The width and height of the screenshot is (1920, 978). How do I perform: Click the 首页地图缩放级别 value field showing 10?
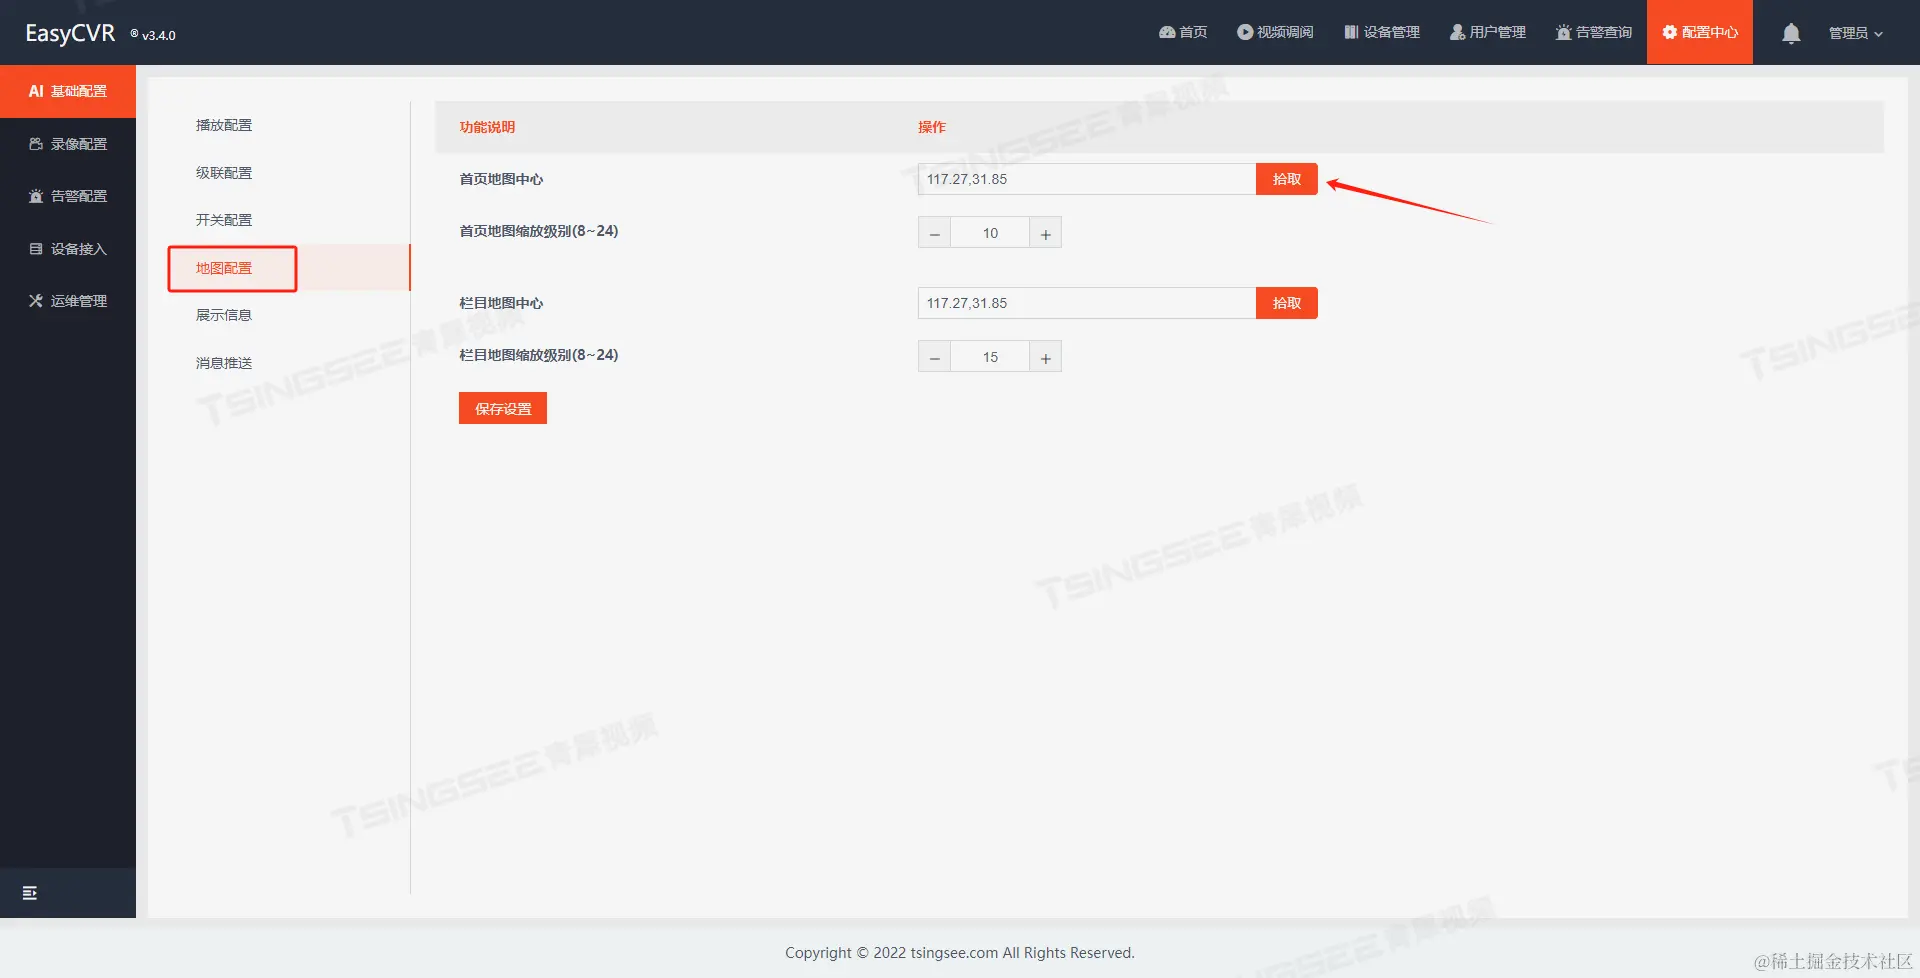[990, 233]
